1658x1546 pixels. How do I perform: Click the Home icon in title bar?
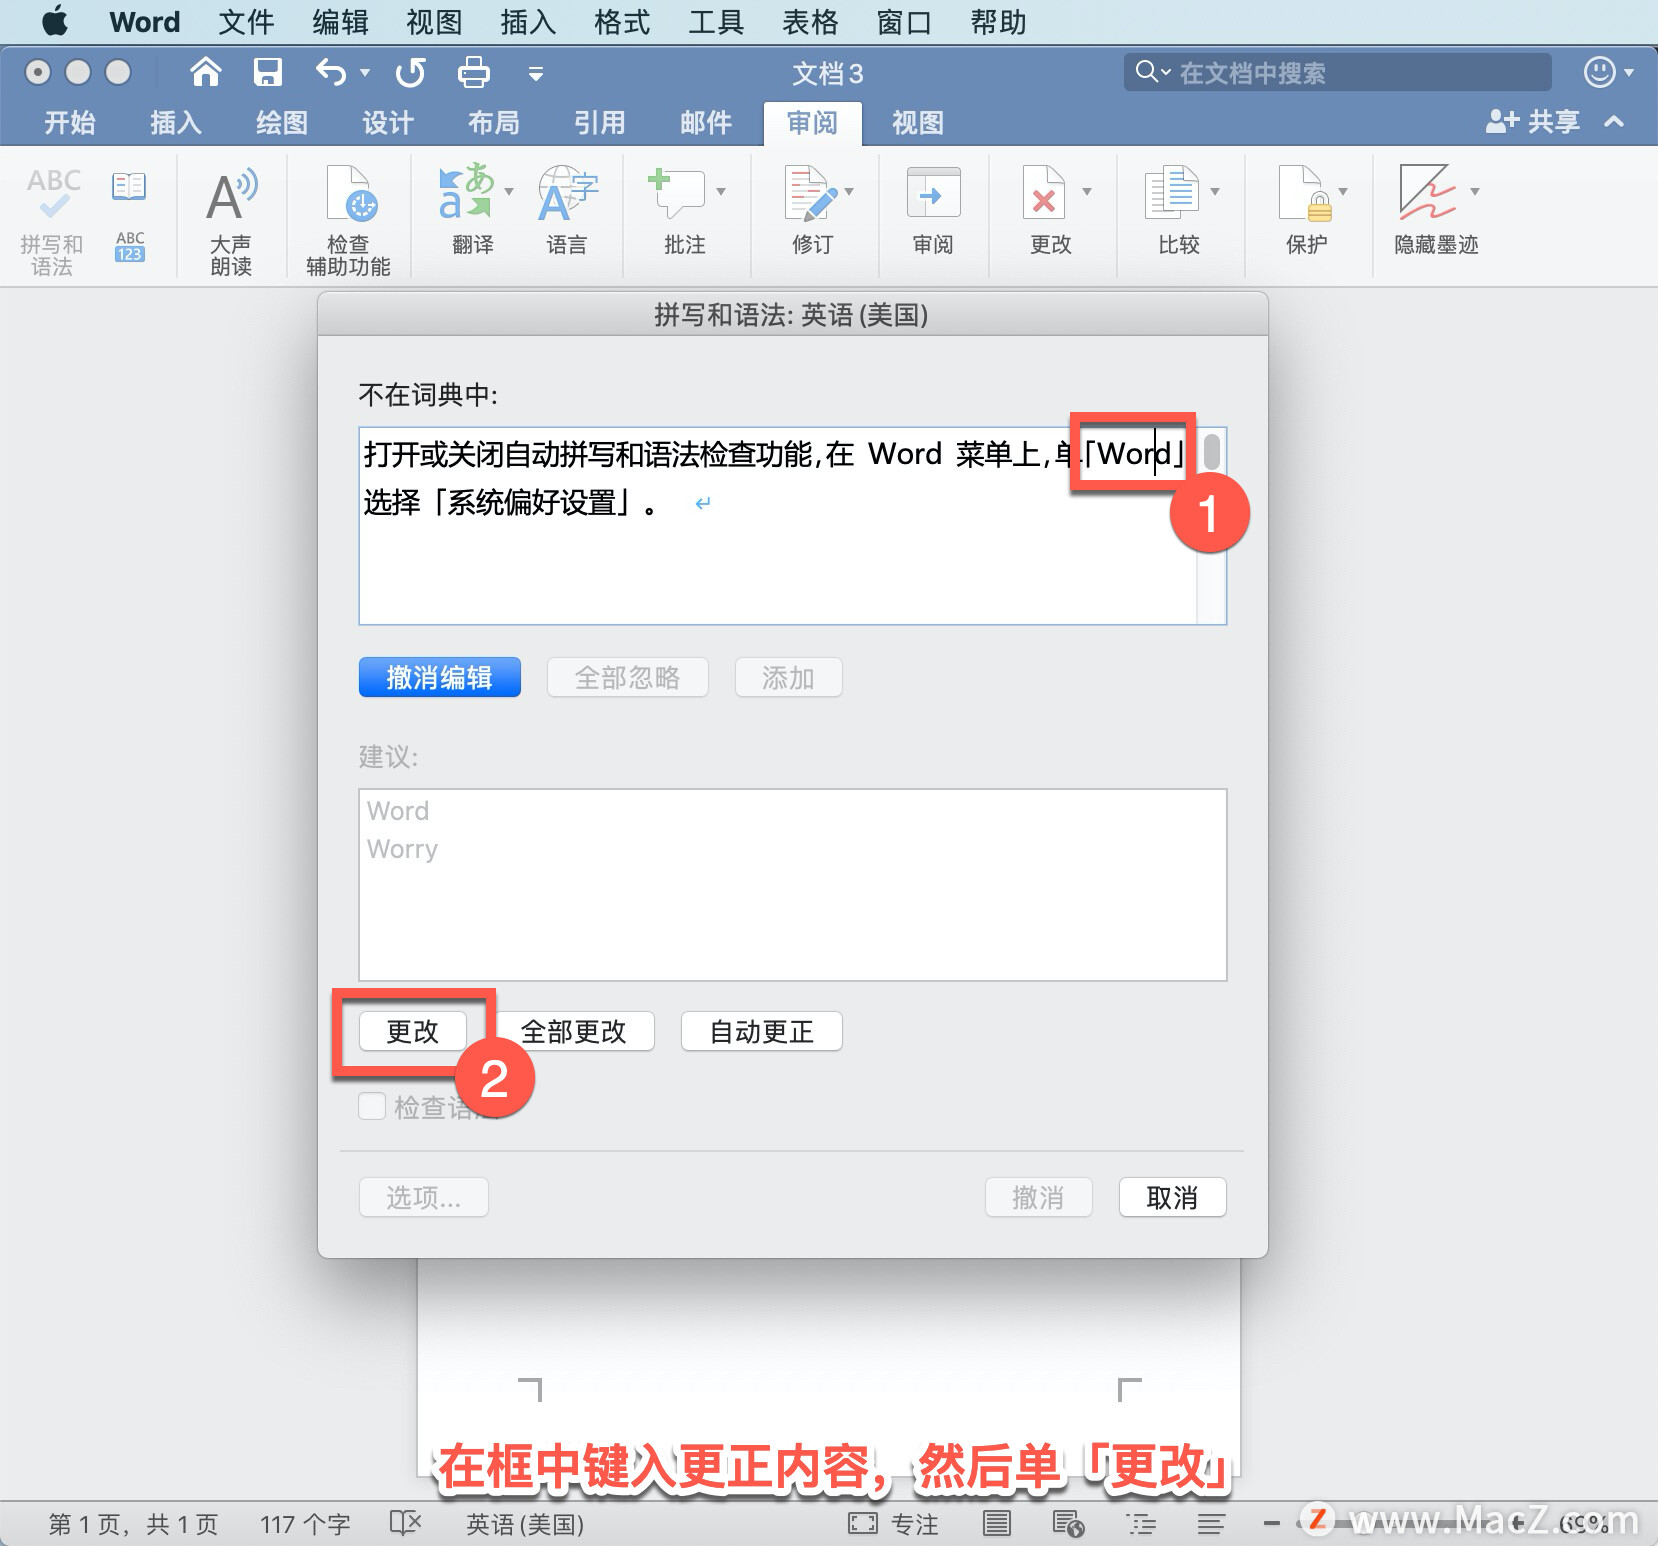pyautogui.click(x=206, y=72)
